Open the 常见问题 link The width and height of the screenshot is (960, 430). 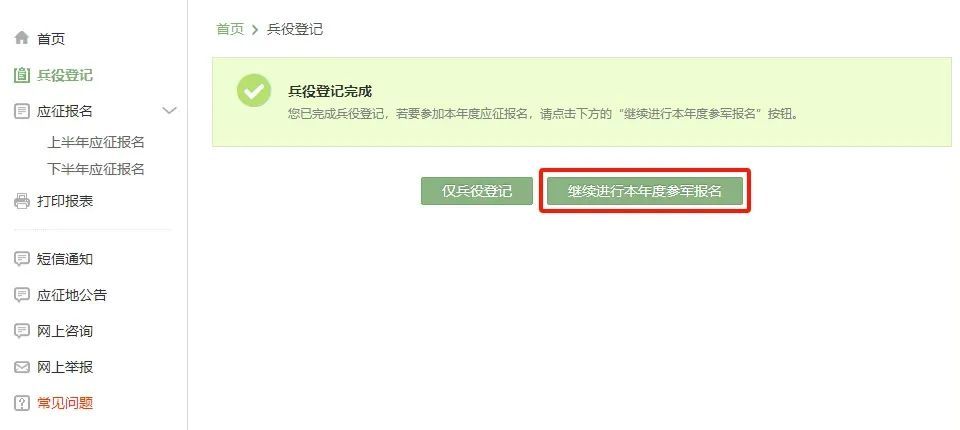[x=65, y=403]
